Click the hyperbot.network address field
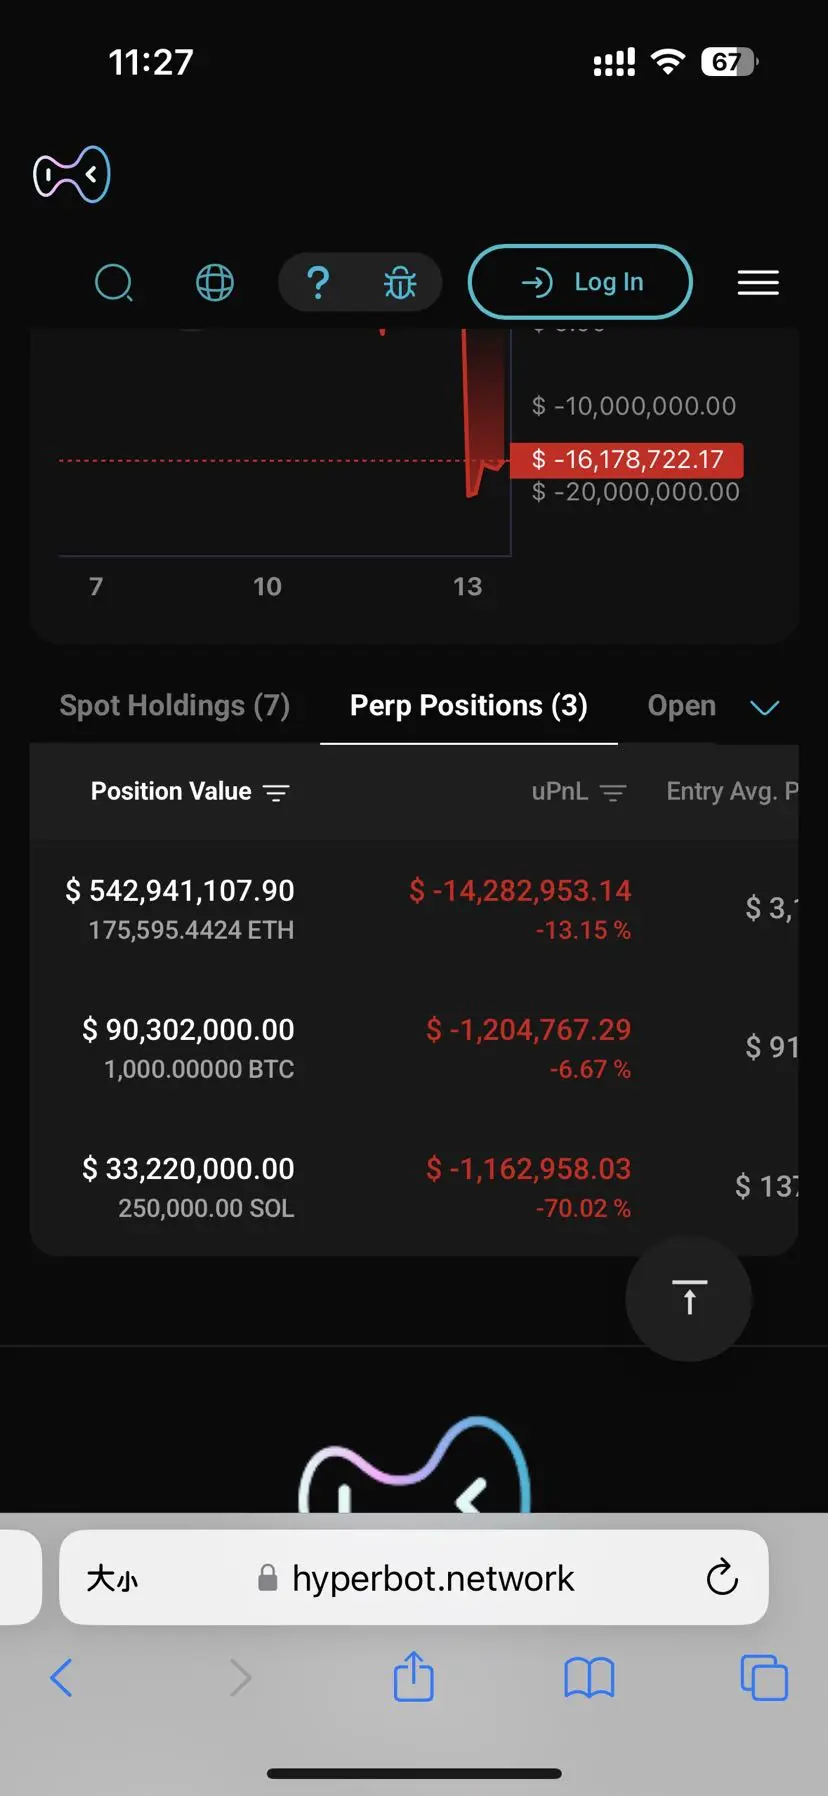 432,1578
